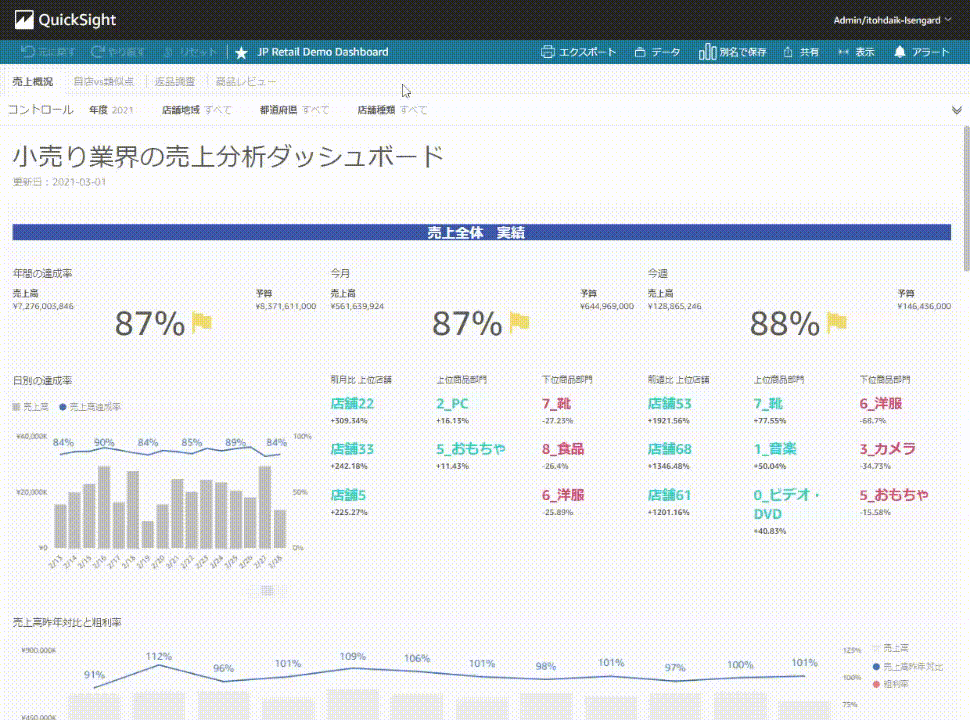Click エクスポート button label
This screenshot has height=720, width=970.
coord(587,52)
